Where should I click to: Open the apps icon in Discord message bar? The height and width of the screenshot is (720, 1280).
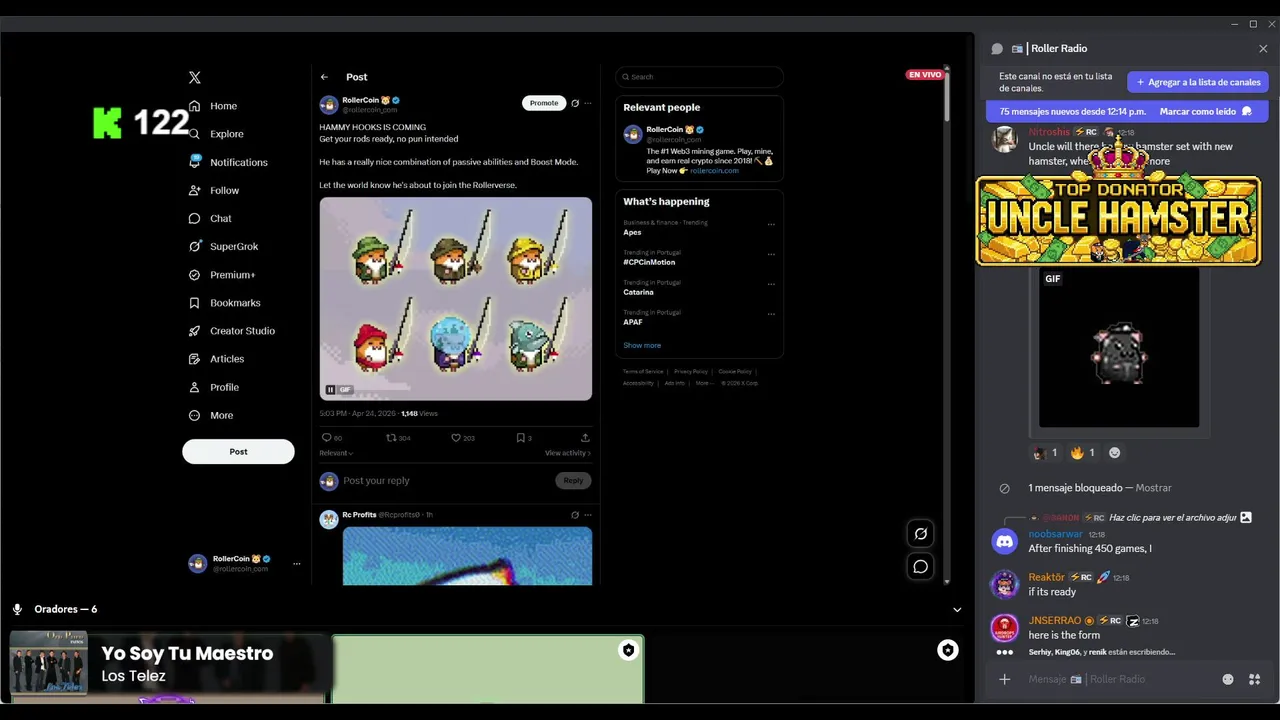tap(1254, 680)
